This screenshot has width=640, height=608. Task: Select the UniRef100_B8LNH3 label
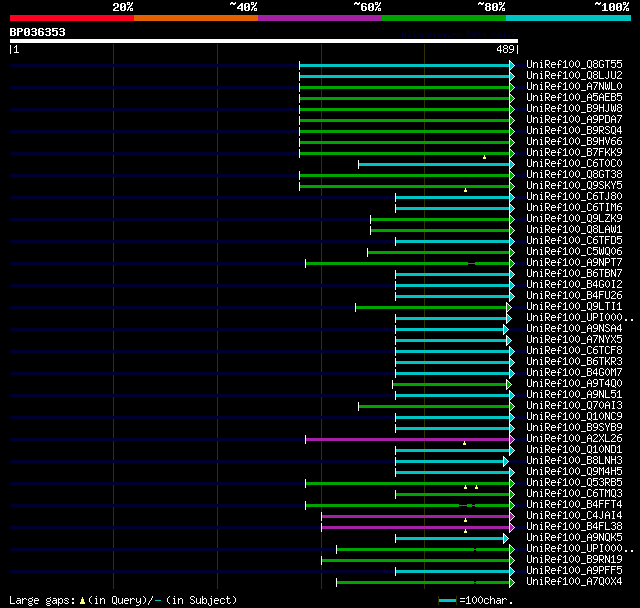pos(574,461)
